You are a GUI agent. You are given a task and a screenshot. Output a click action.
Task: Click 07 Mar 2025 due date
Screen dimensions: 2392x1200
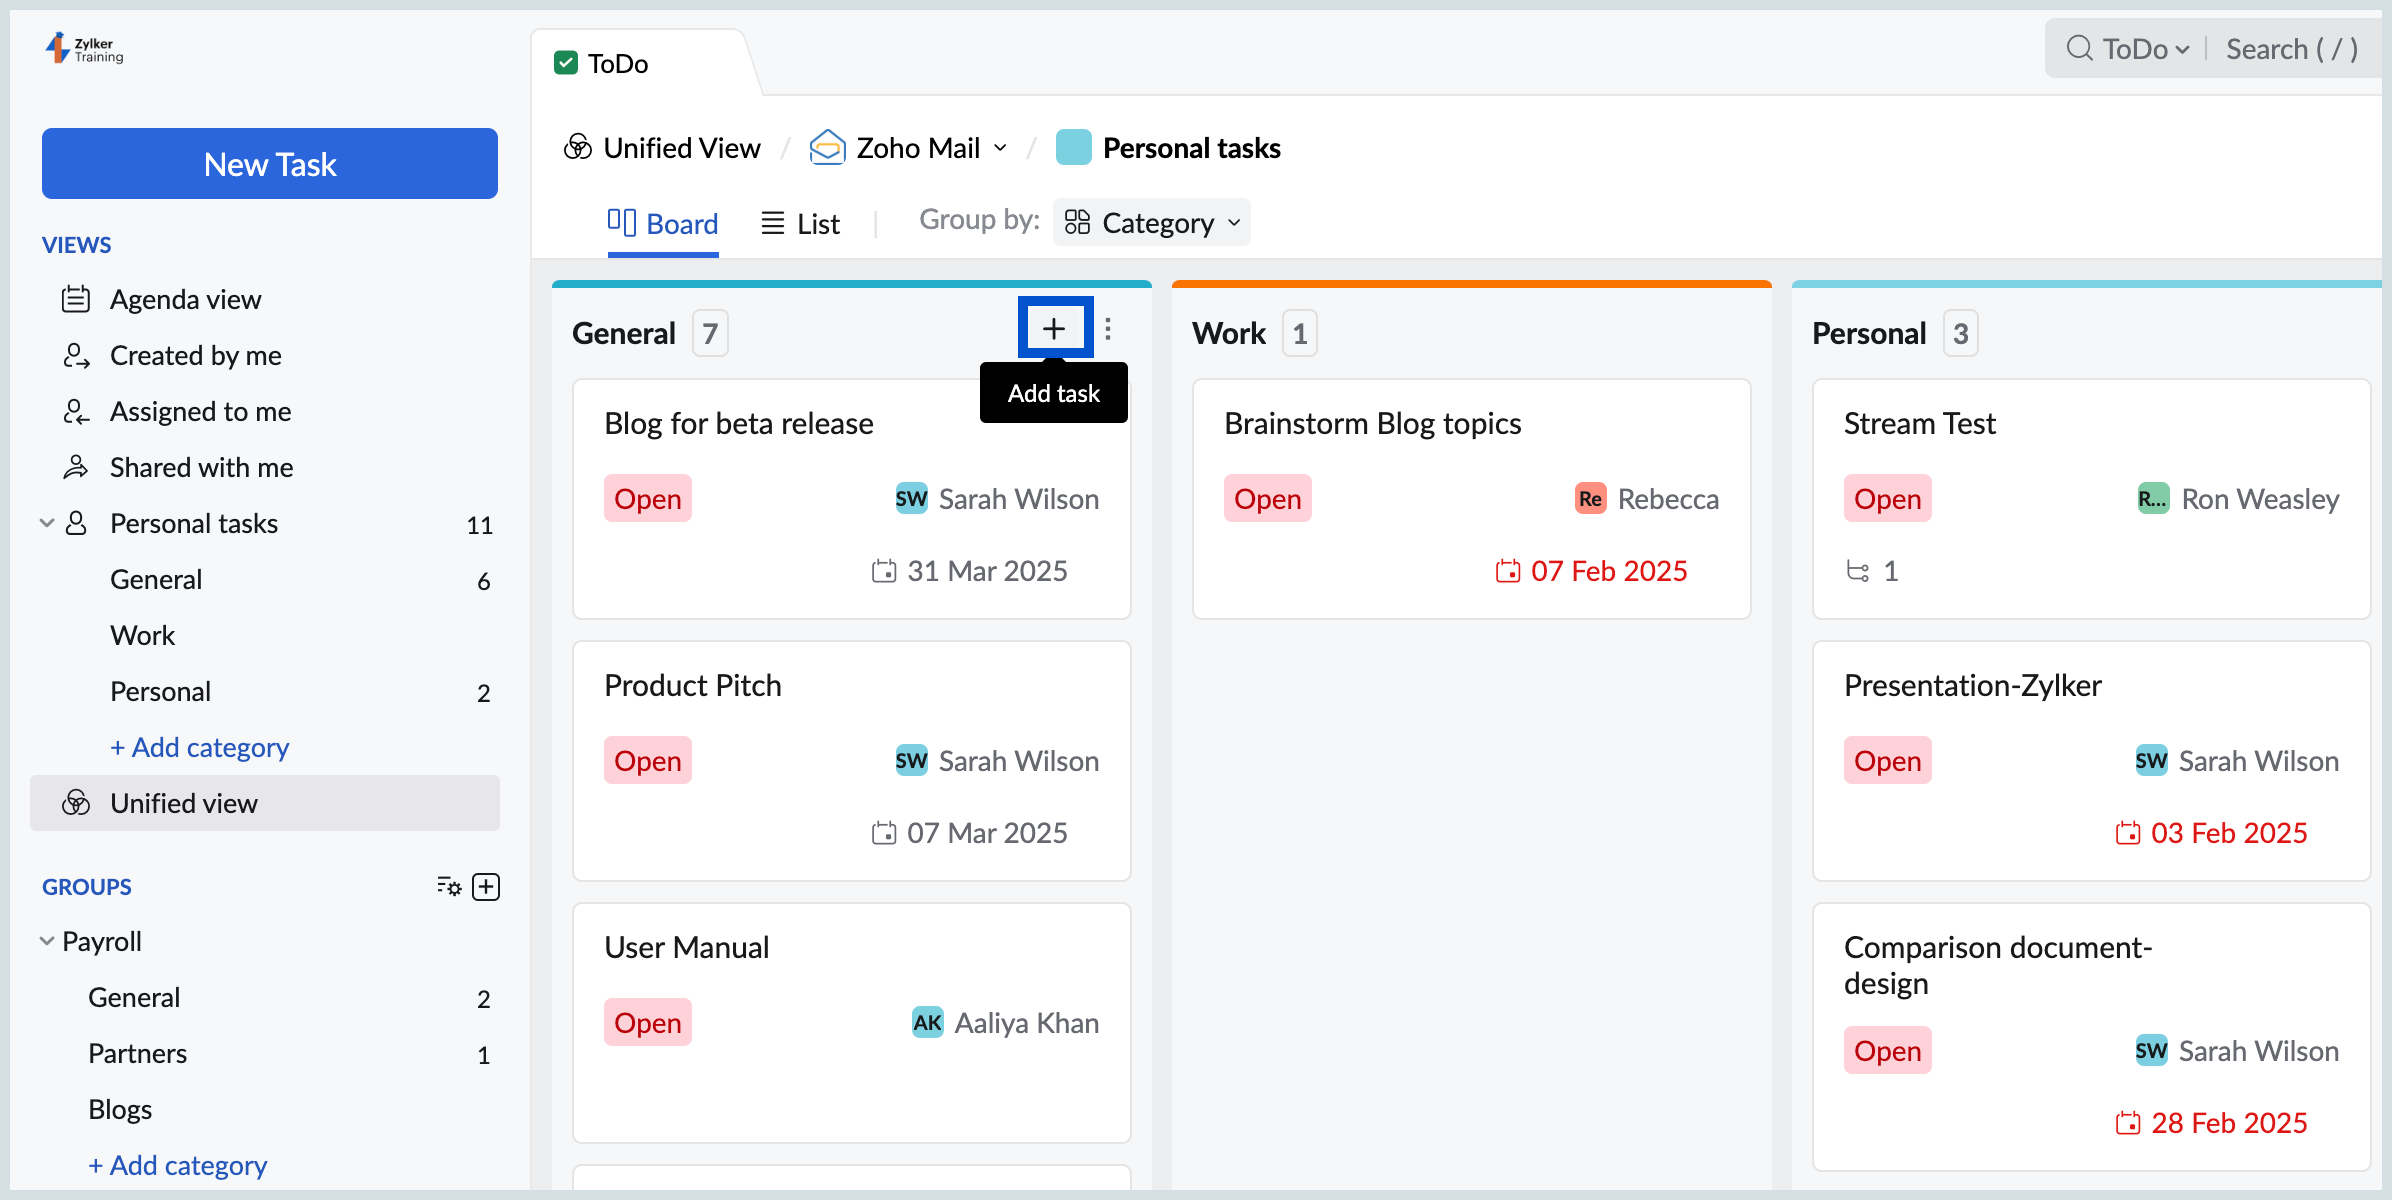pyautogui.click(x=970, y=833)
